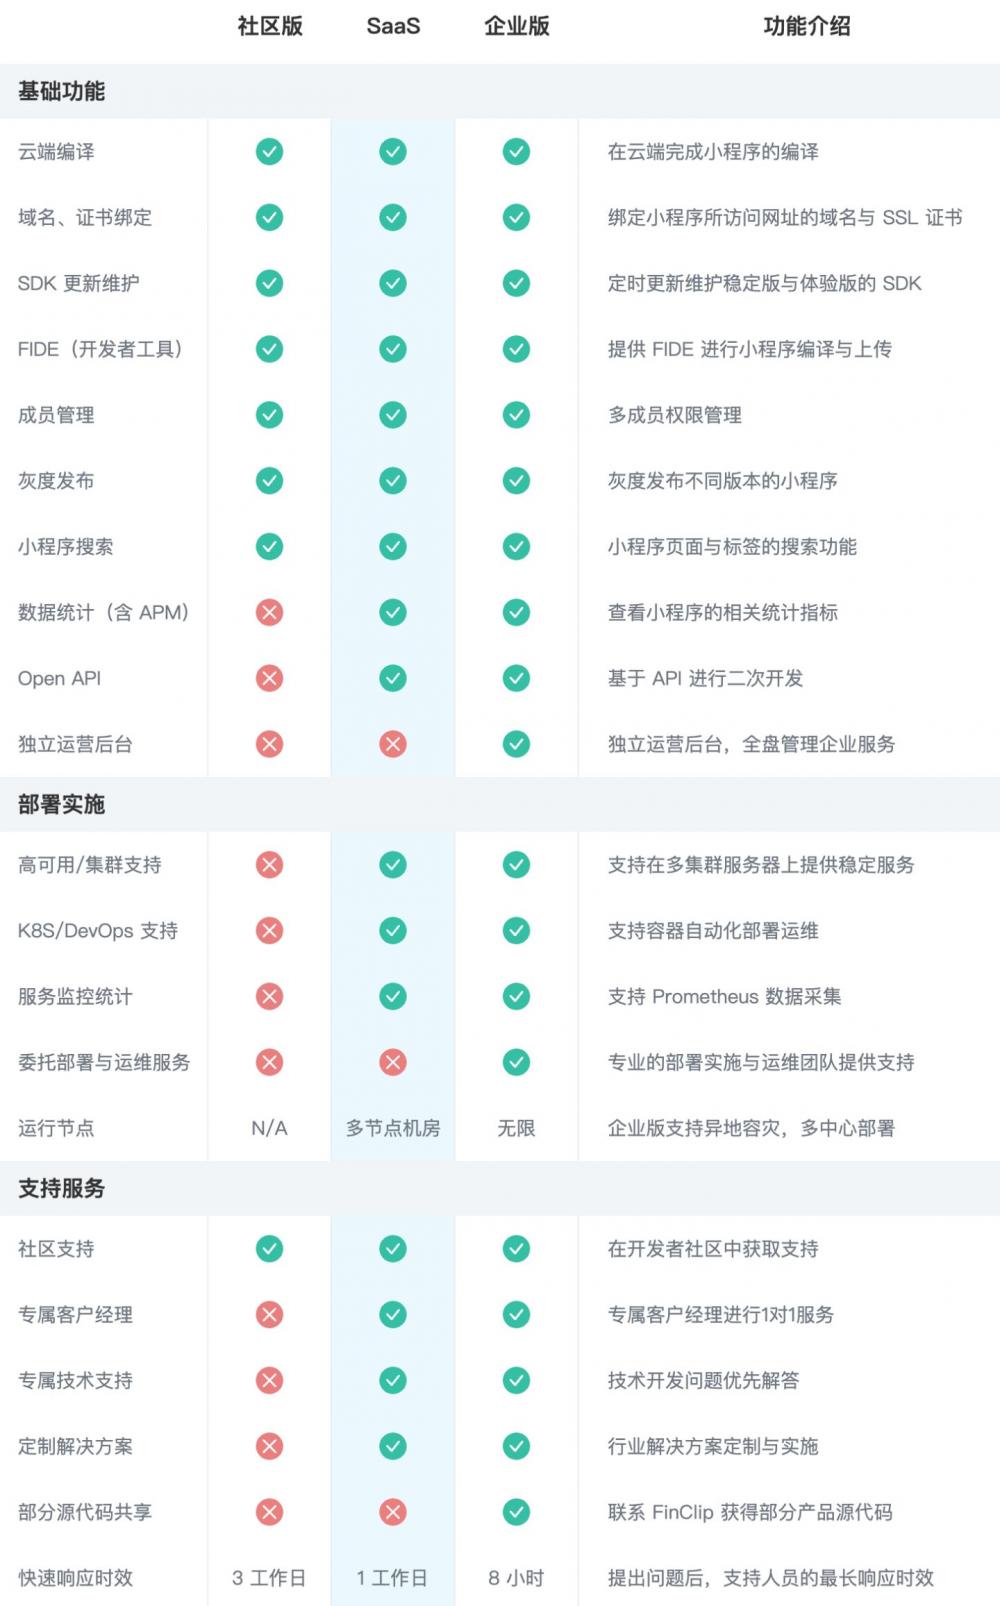Select the SaaS column header
1000x1606 pixels.
click(393, 27)
